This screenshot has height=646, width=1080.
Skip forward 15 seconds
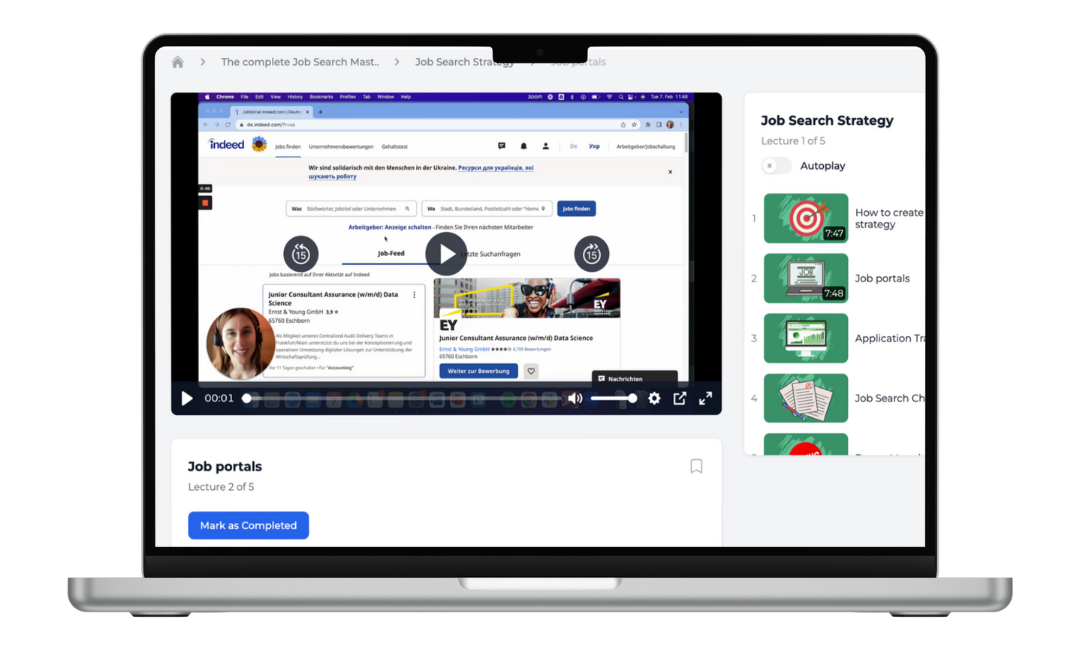(591, 254)
